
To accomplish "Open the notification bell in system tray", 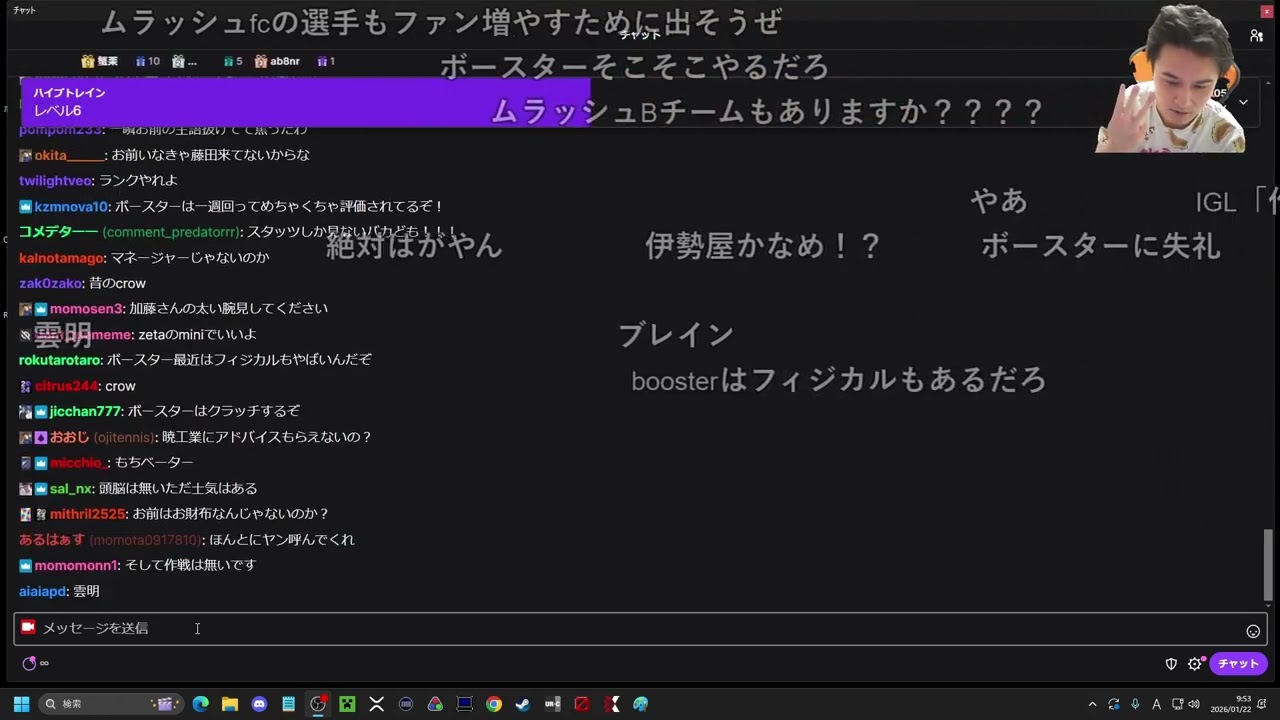I will [1262, 704].
